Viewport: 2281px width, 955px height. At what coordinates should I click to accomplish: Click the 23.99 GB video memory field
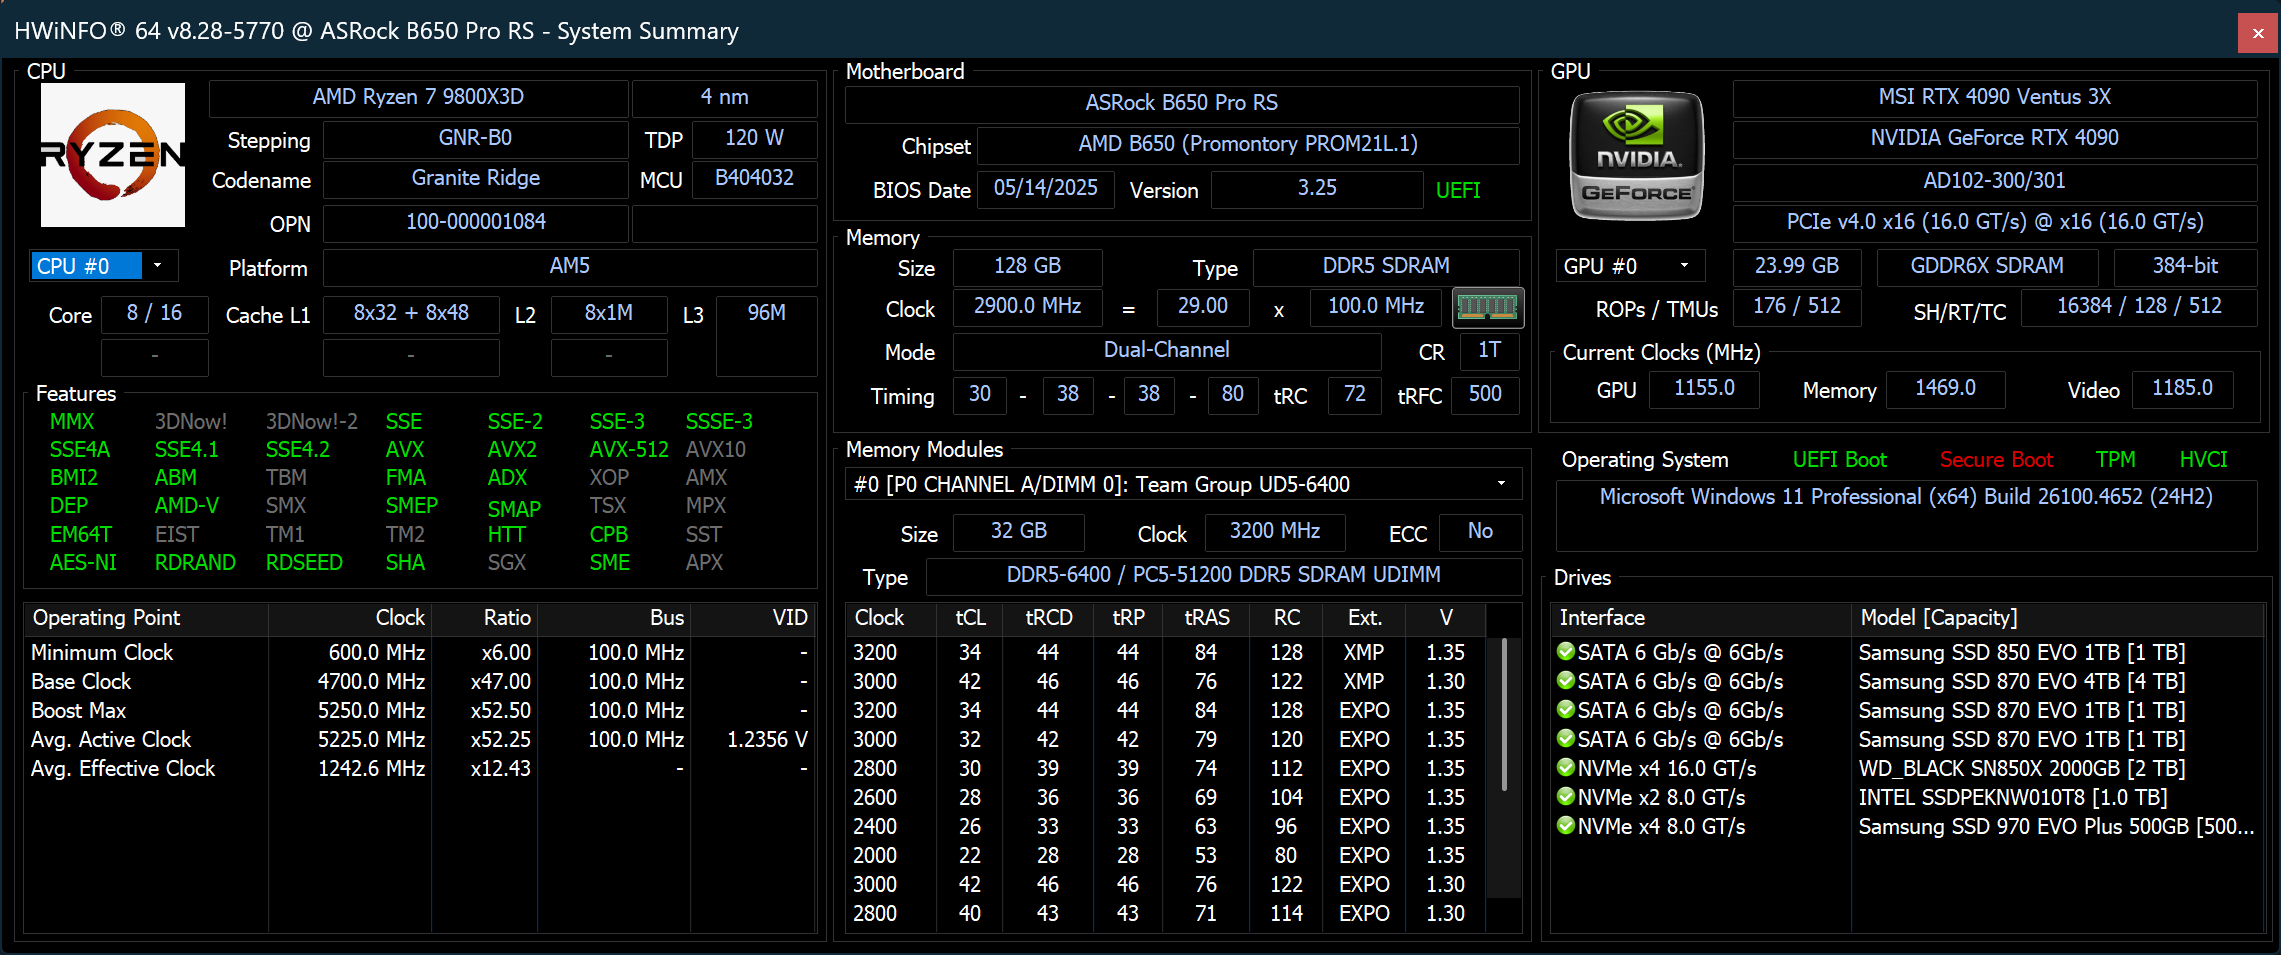(x=1796, y=266)
